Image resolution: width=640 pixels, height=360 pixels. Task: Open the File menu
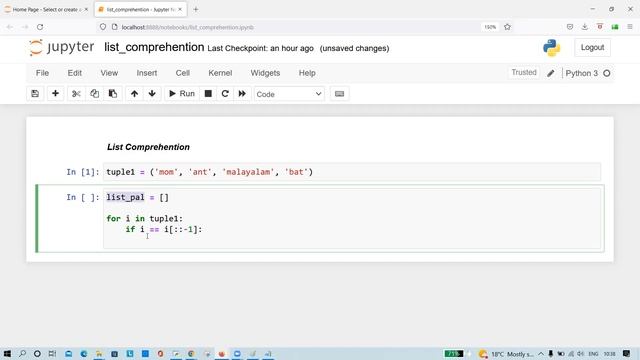(42, 73)
